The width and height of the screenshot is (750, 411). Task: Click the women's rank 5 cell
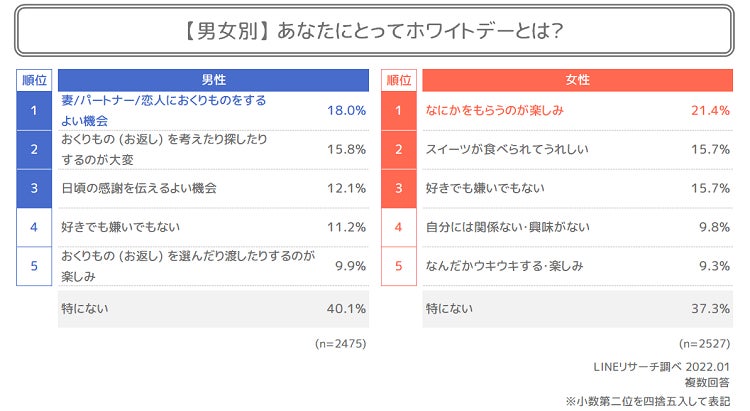(398, 266)
